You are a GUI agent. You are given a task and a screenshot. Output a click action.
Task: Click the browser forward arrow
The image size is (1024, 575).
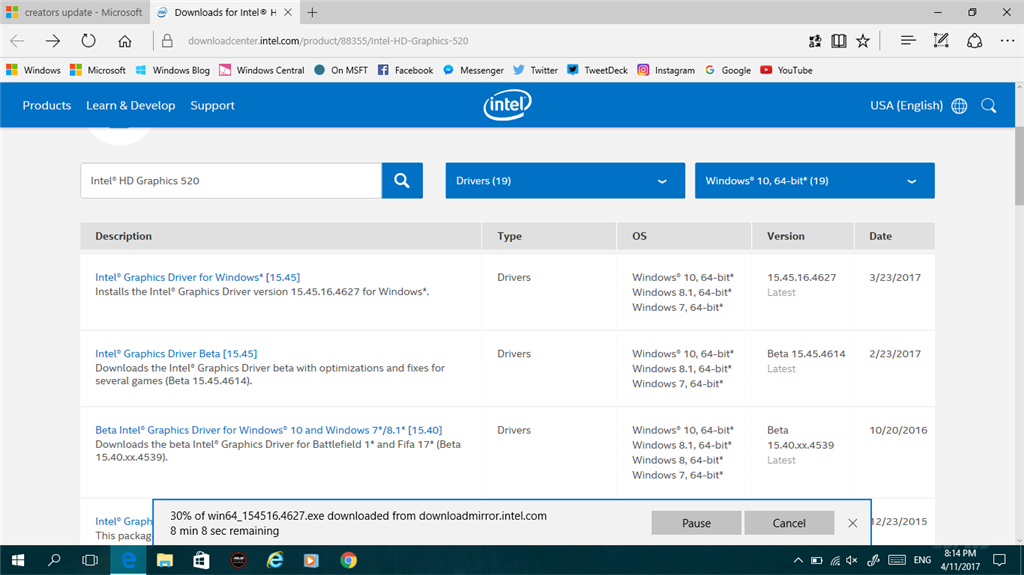click(x=52, y=41)
